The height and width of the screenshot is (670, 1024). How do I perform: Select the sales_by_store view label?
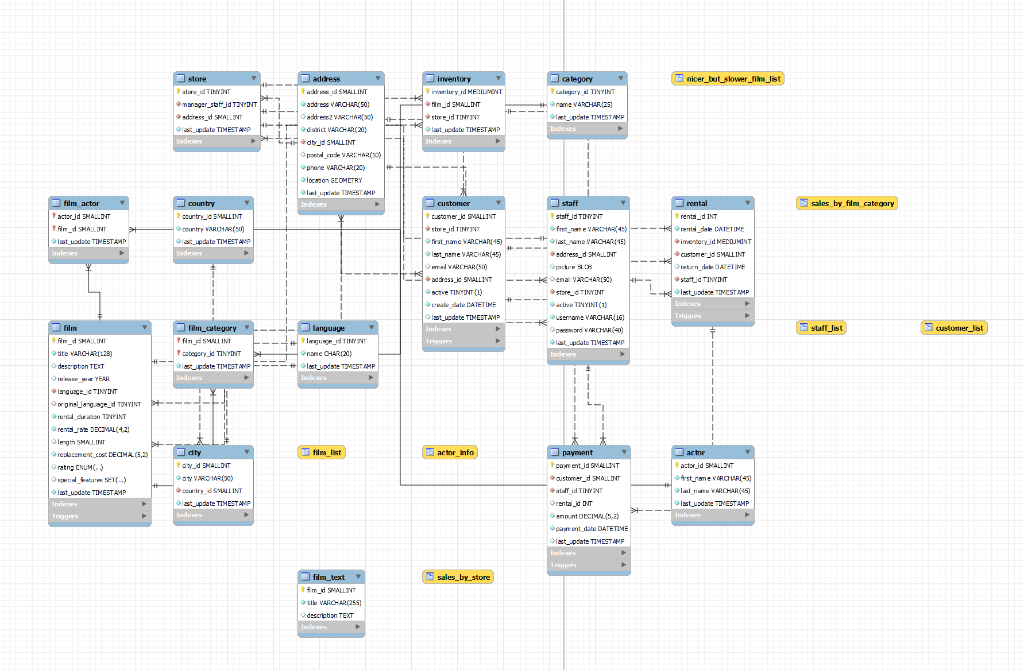click(458, 576)
